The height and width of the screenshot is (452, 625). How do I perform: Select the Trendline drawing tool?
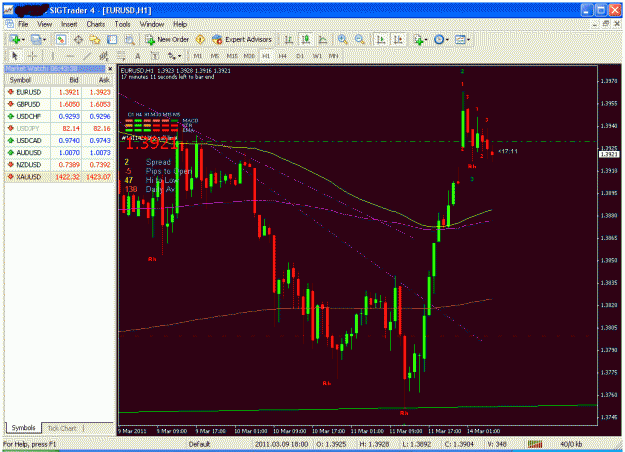[x=87, y=56]
